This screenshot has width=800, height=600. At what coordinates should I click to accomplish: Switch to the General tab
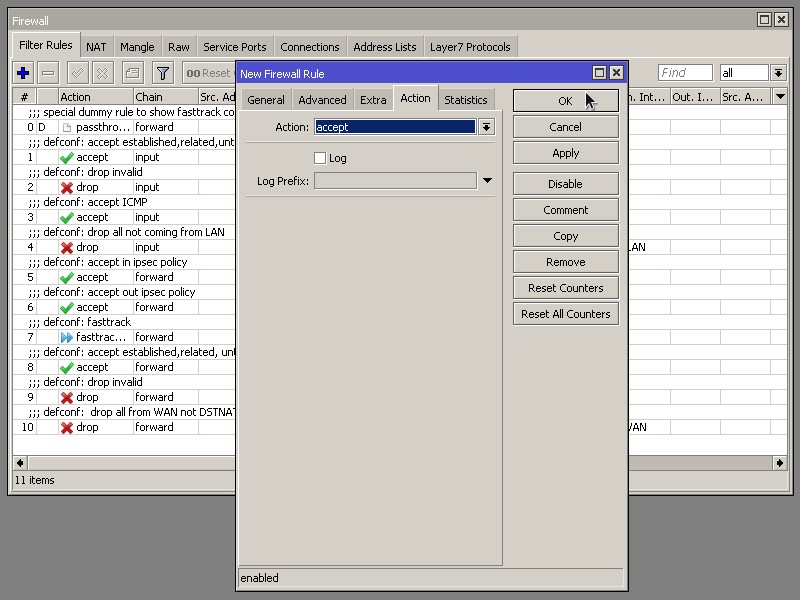266,100
